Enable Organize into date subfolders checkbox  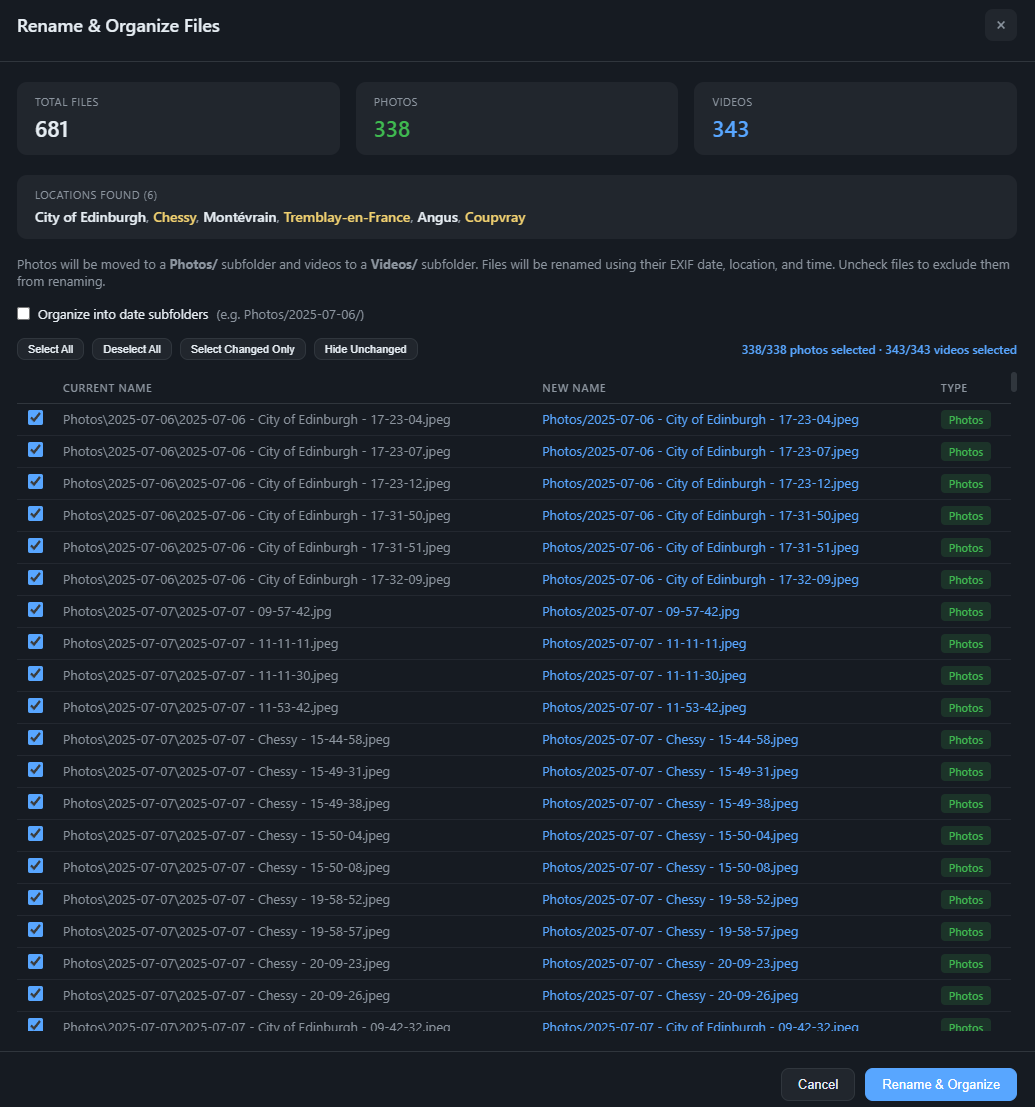tap(24, 314)
